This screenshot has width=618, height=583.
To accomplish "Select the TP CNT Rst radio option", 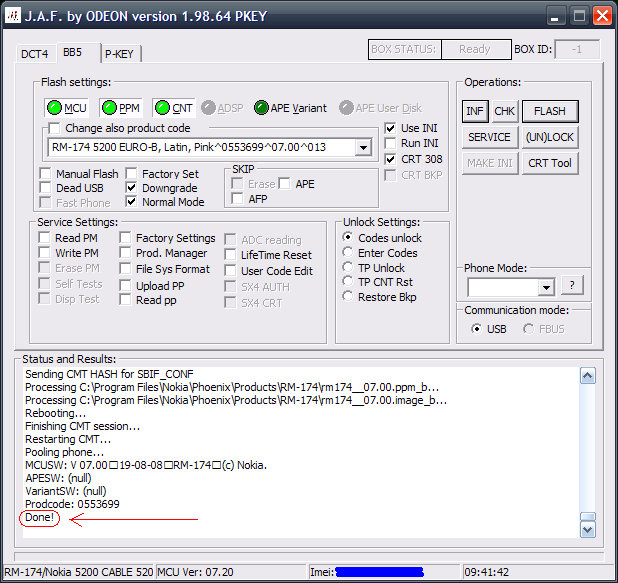I will (348, 281).
